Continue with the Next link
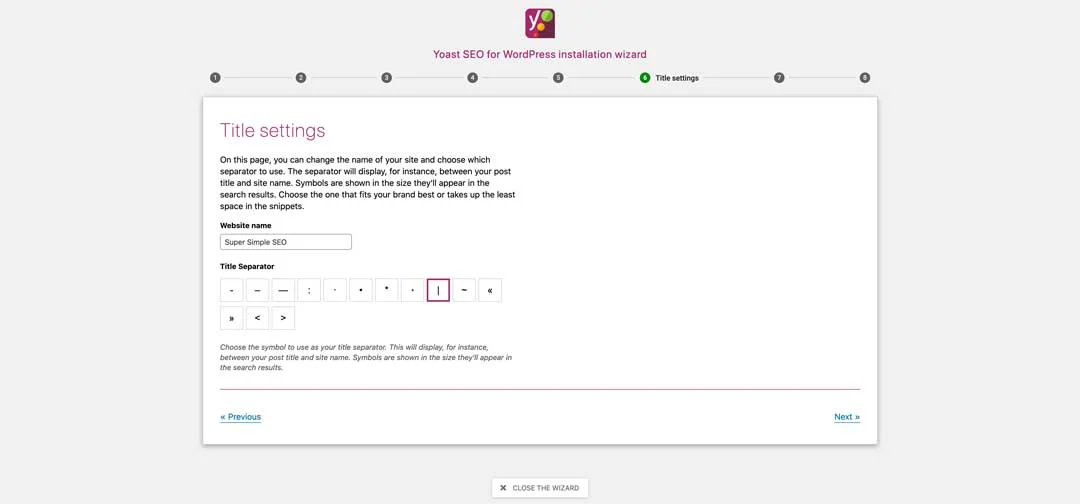 (847, 417)
